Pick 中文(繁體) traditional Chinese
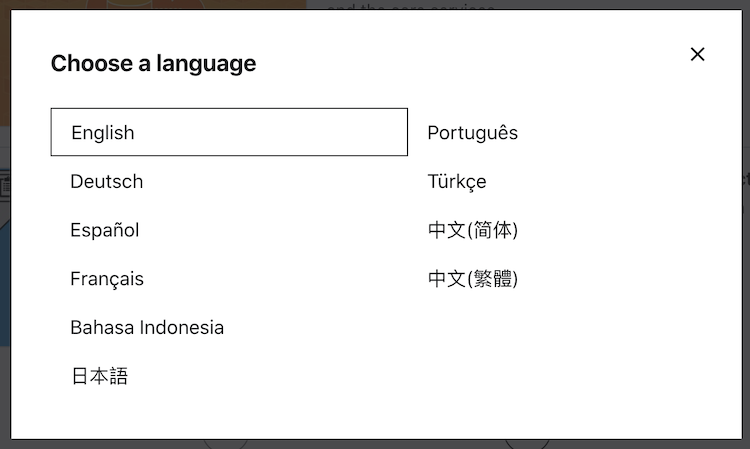Screen dimensions: 750x449 click(473, 279)
